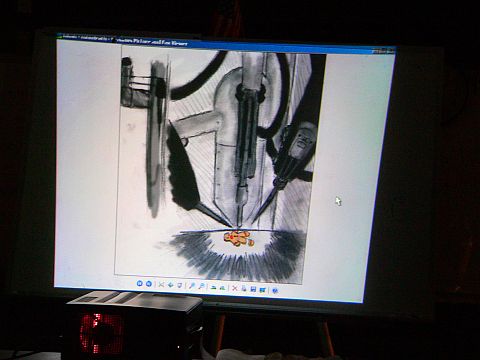Select the Best Fit view icon

click(x=161, y=285)
